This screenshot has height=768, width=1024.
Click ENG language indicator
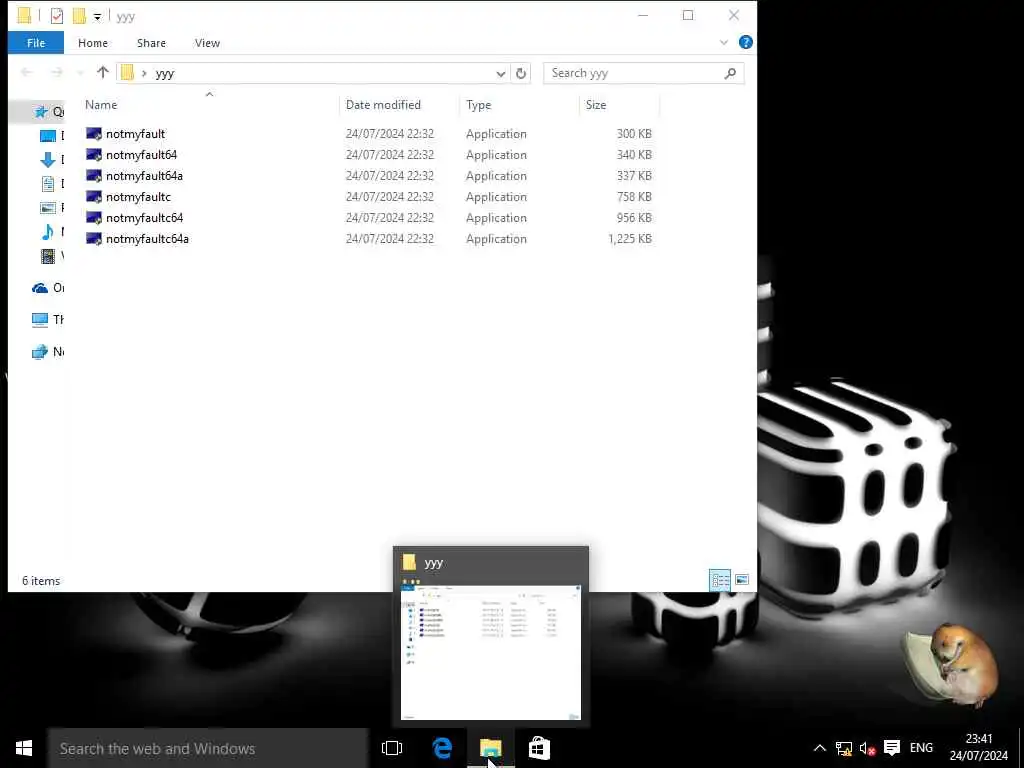tap(921, 748)
